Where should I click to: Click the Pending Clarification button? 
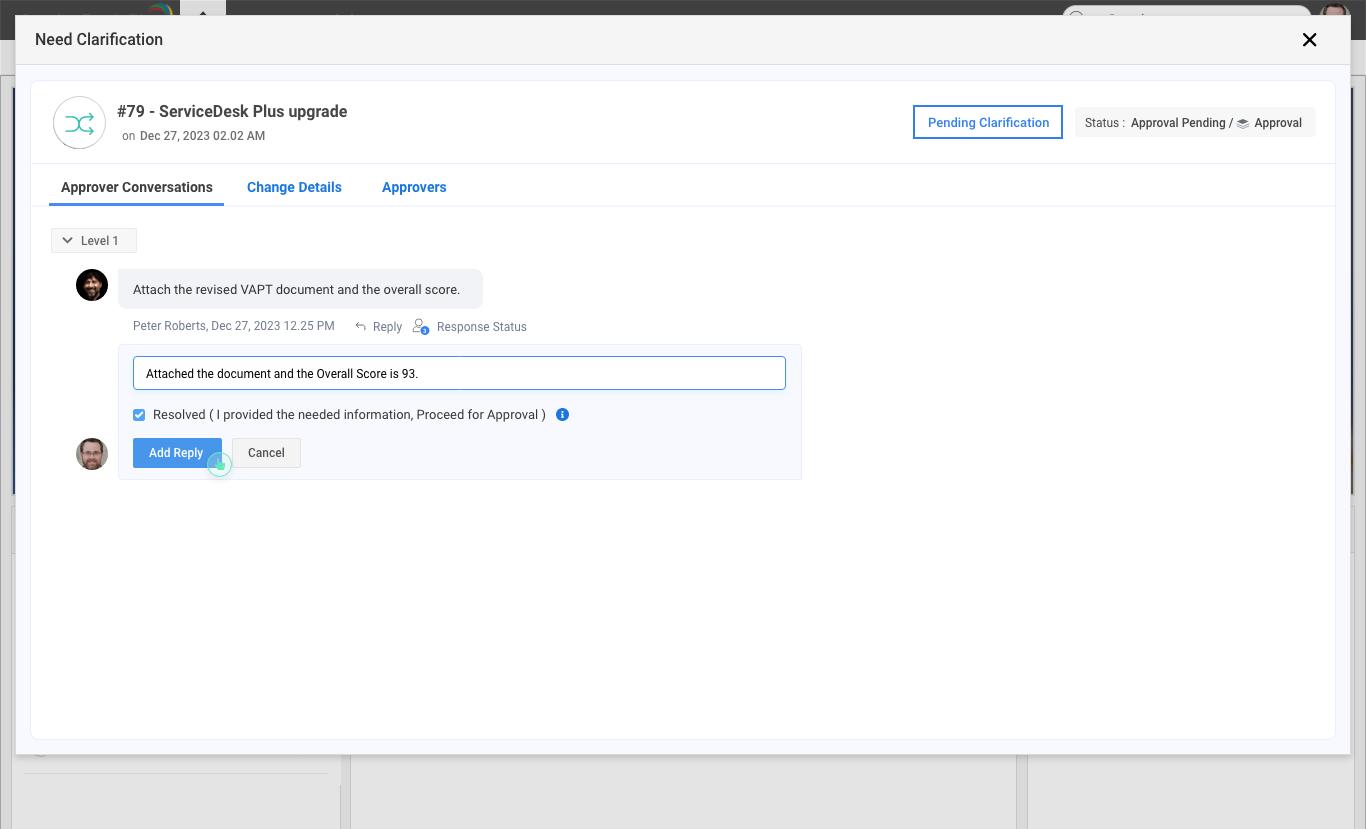[x=988, y=122]
